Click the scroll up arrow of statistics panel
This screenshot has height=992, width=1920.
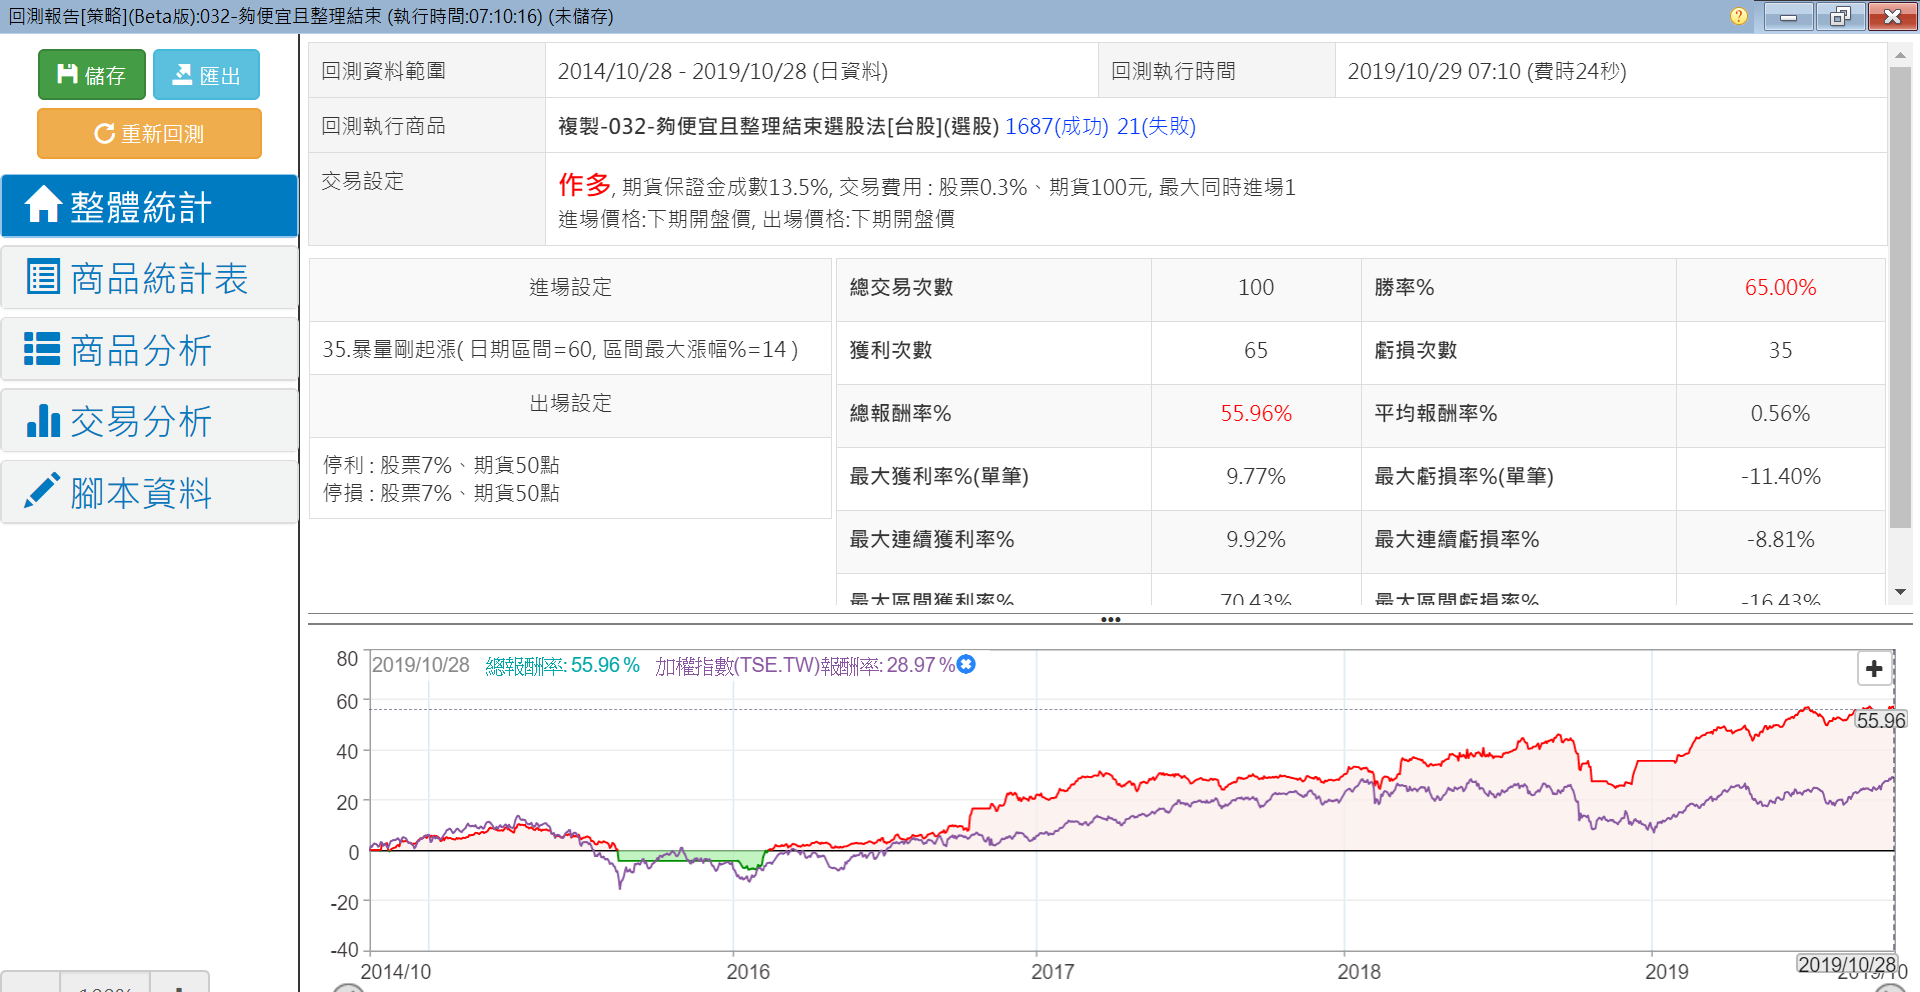point(1900,55)
